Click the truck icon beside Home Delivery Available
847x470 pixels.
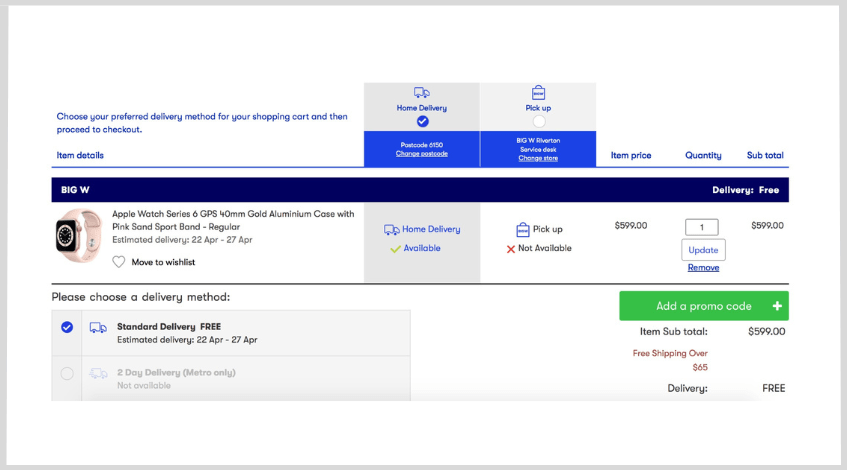[392, 230]
